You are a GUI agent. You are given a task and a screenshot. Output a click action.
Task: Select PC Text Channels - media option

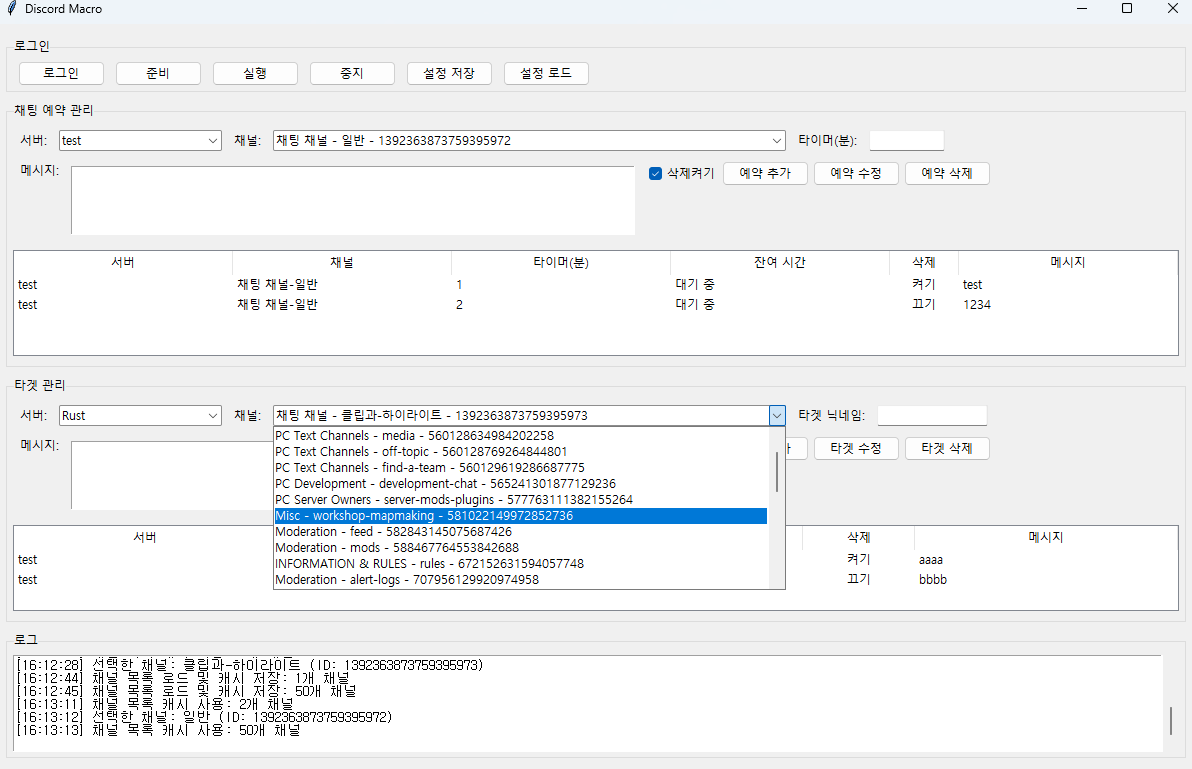(521, 435)
